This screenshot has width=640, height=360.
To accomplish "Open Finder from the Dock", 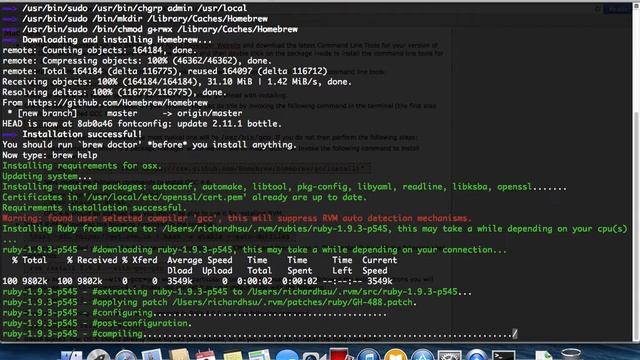I will point(71,355).
